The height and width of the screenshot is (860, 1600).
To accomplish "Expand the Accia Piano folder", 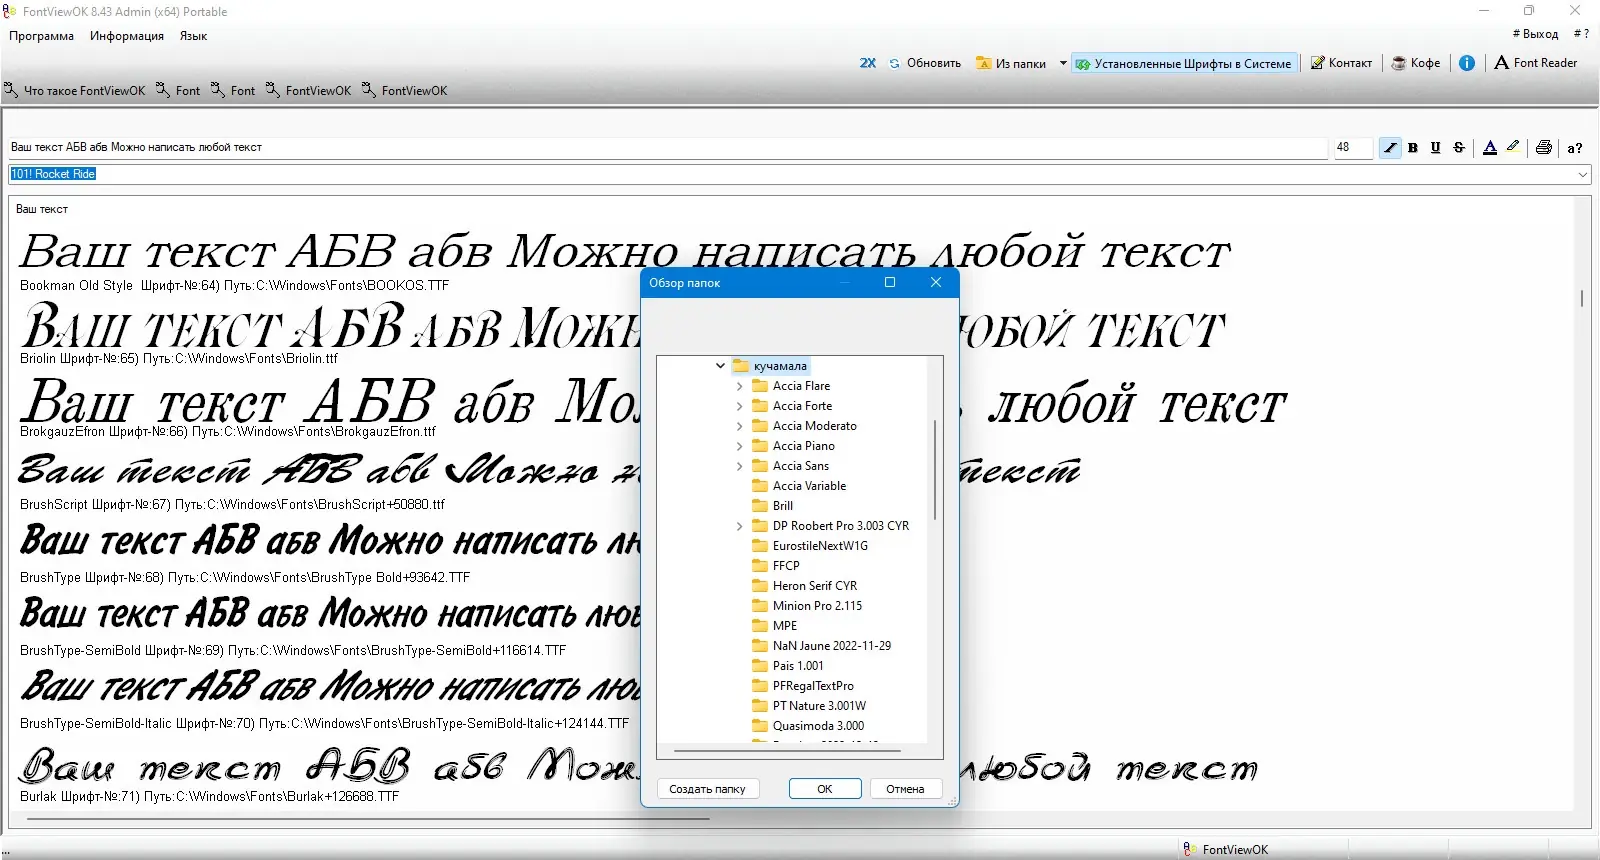I will click(740, 446).
